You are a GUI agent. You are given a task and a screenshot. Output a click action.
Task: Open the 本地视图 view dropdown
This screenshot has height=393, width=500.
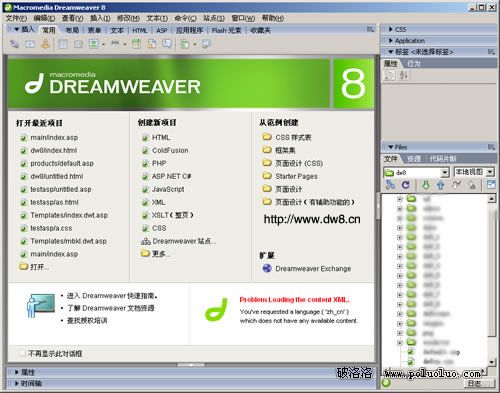click(490, 172)
